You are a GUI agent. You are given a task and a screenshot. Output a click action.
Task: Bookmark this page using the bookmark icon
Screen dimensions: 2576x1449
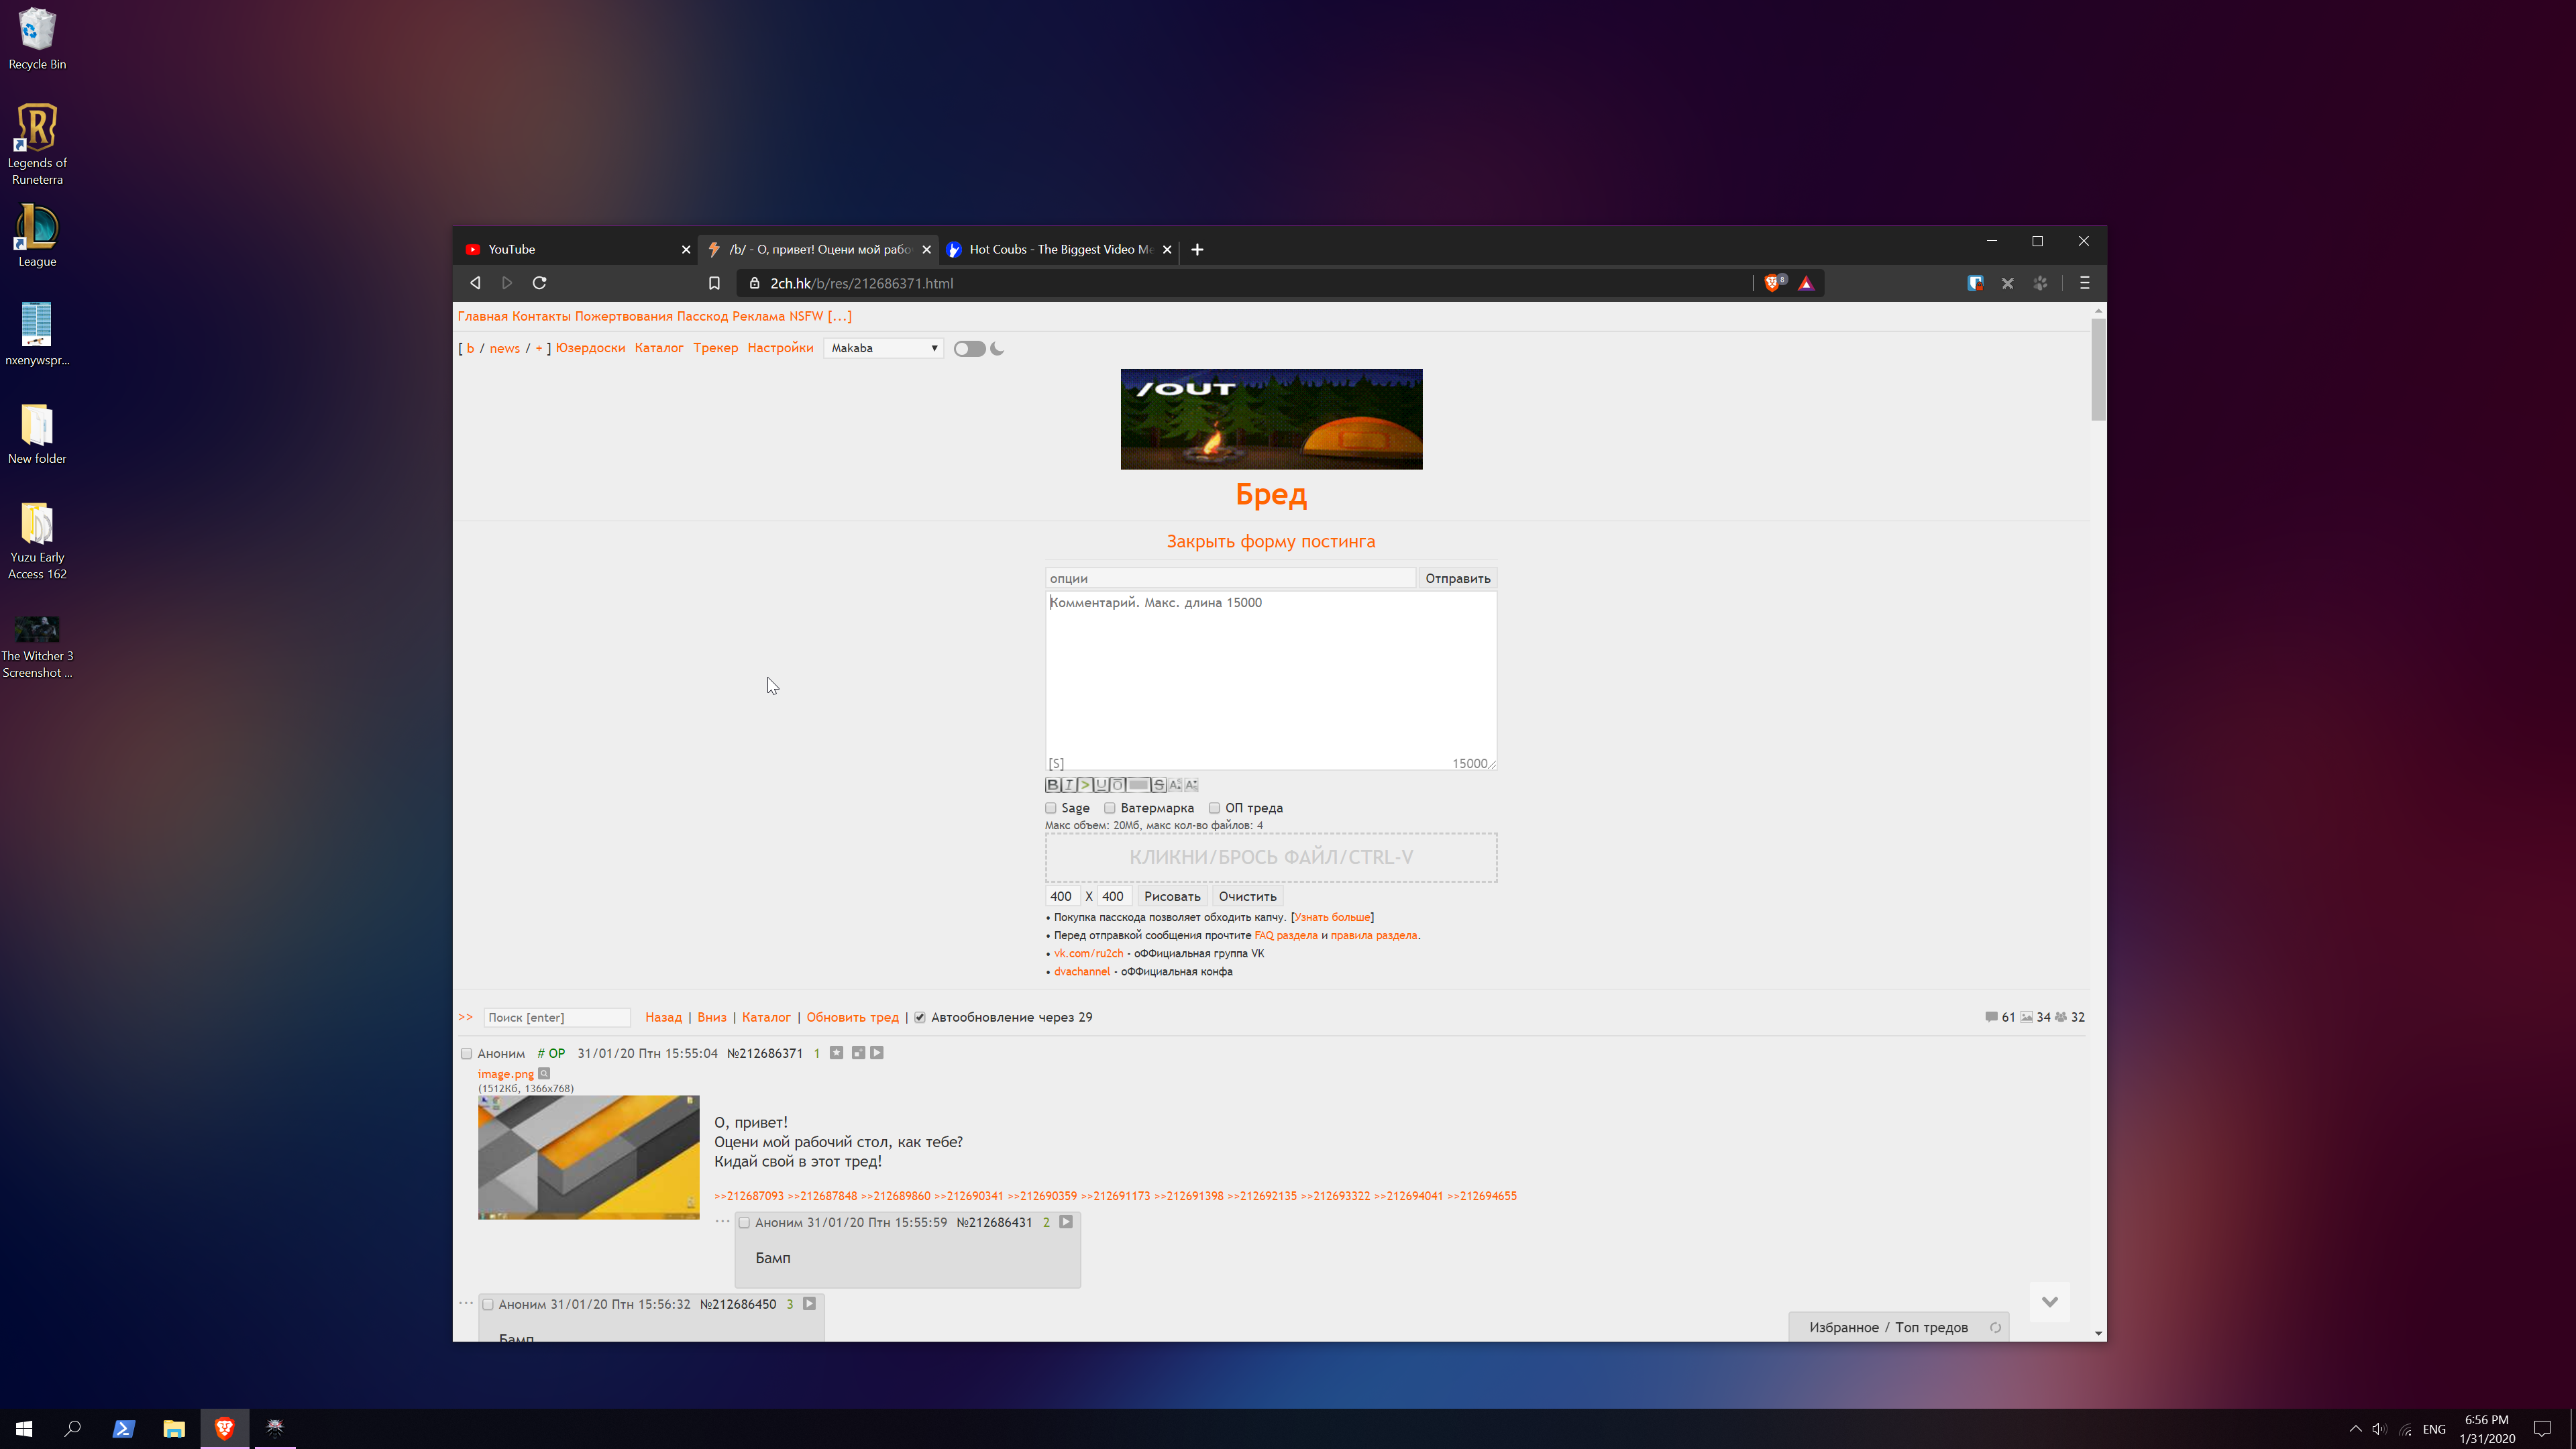point(714,283)
